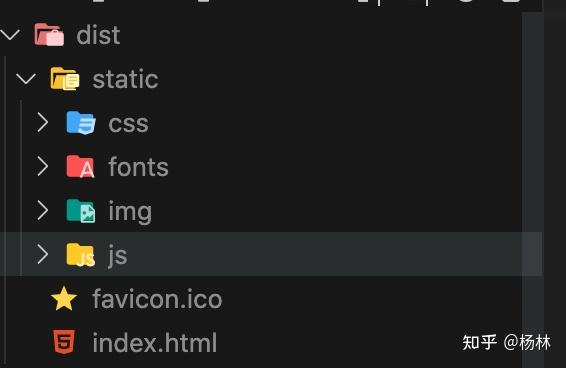This screenshot has width=566, height=368.
Task: Click the explorer vertical scrollbar
Action: pos(532,190)
